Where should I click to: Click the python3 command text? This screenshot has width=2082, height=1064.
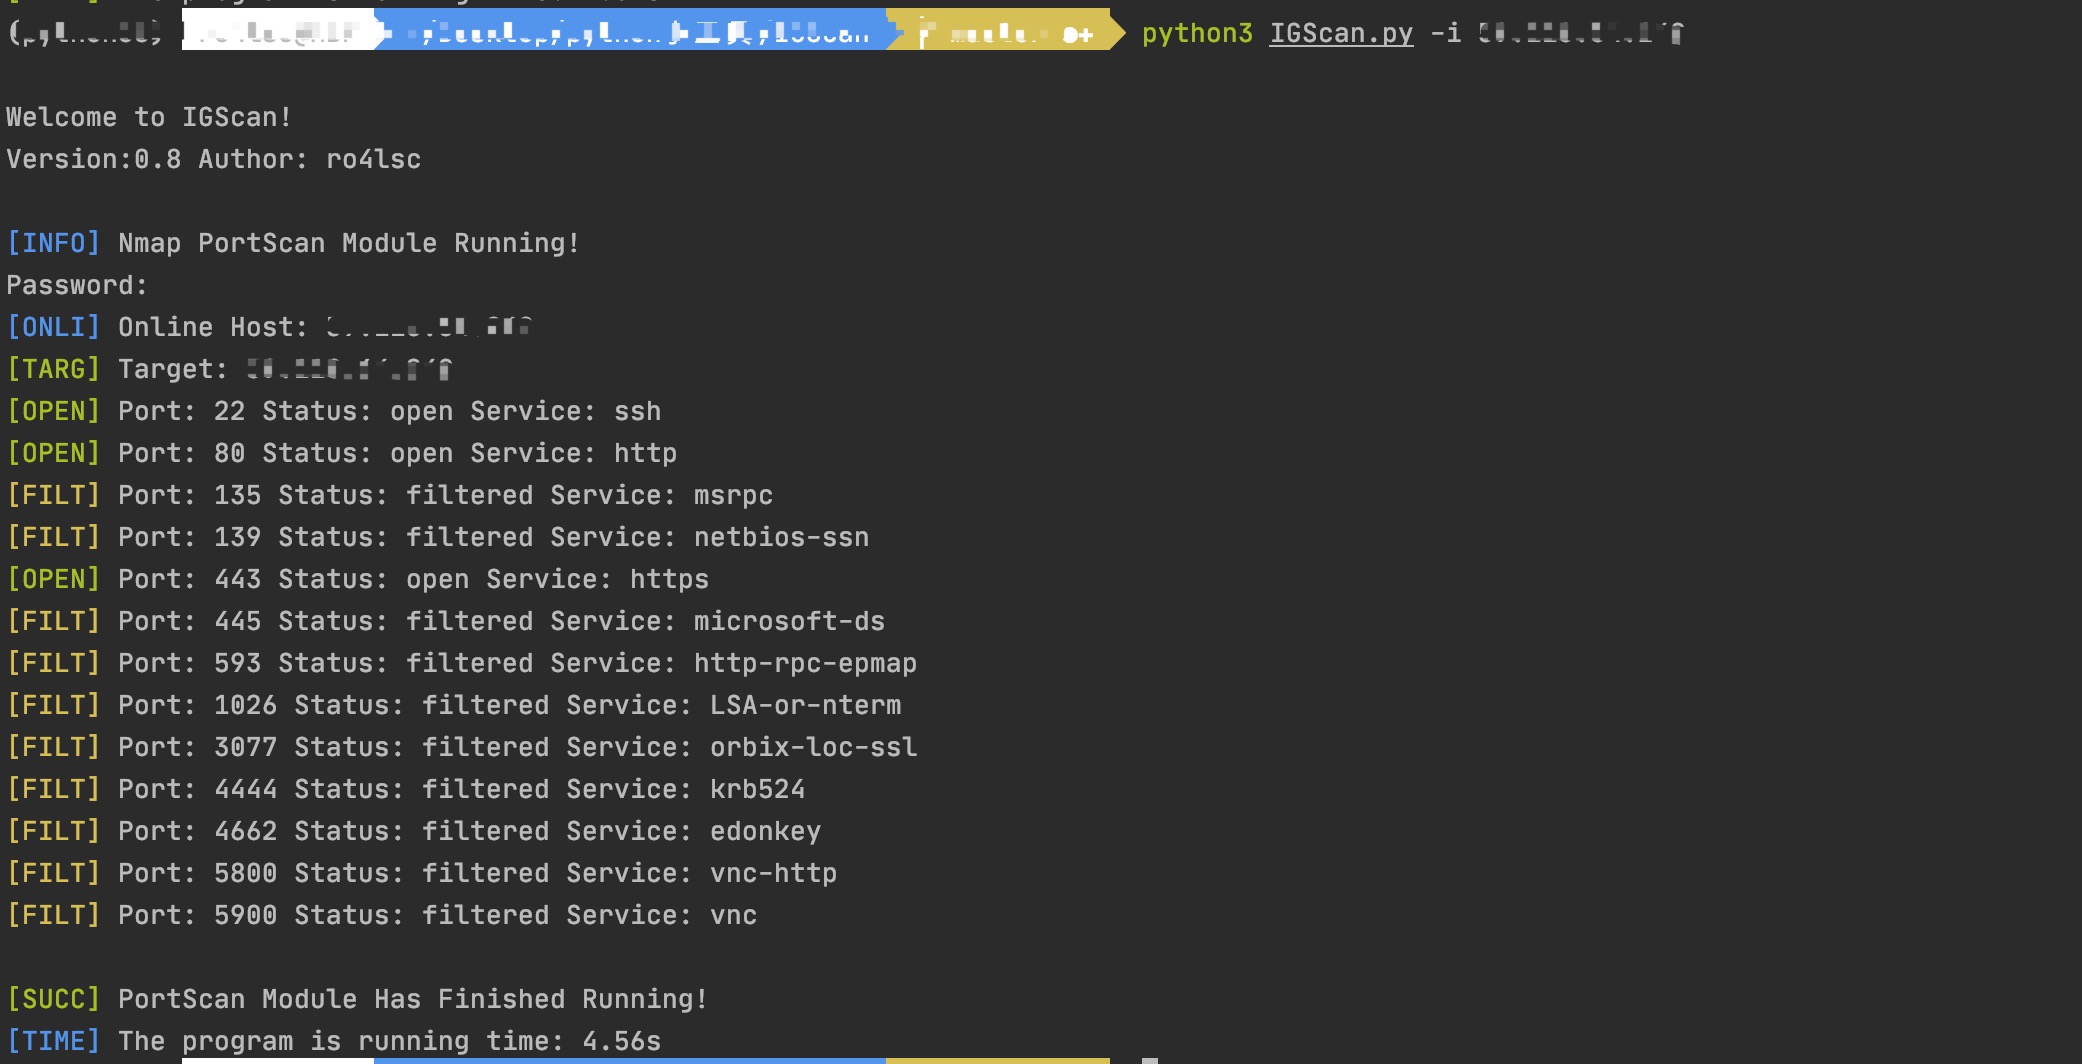click(x=1197, y=34)
